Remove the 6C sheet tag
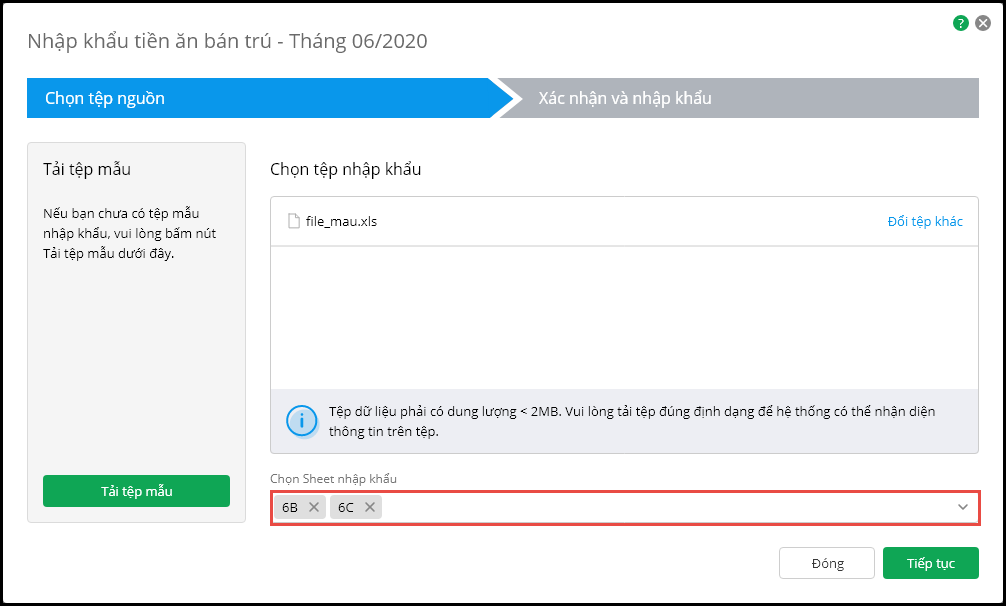The height and width of the screenshot is (606, 1006). pos(370,507)
